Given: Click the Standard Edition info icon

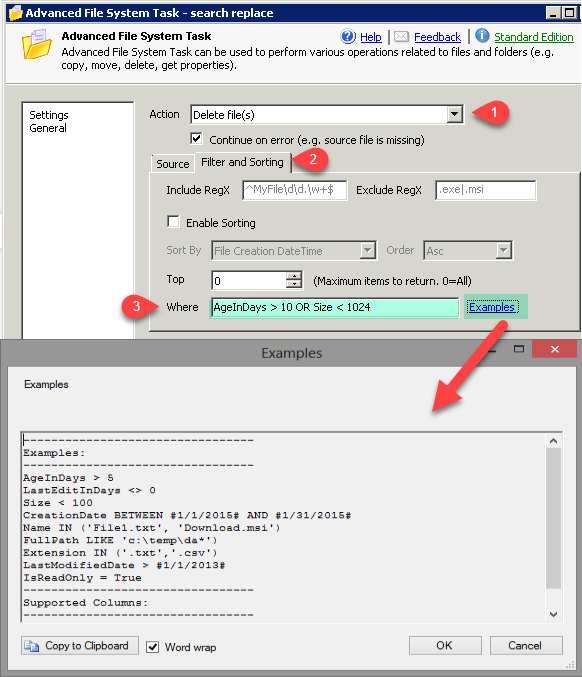Looking at the screenshot, I should point(482,36).
